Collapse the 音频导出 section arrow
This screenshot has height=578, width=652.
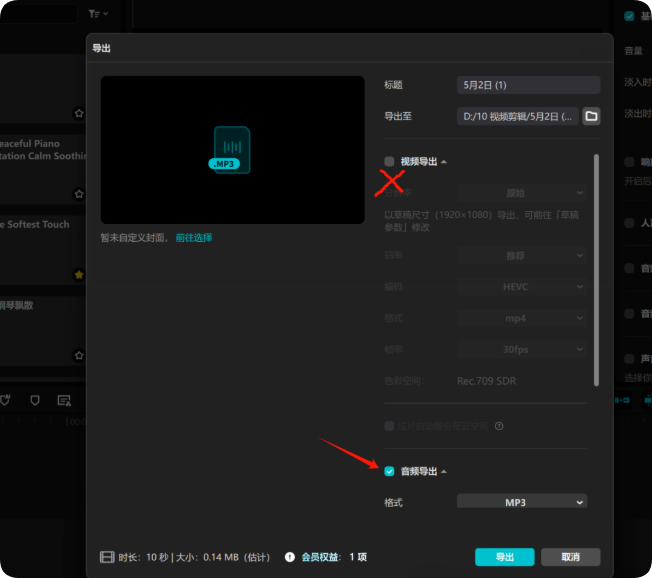click(444, 472)
